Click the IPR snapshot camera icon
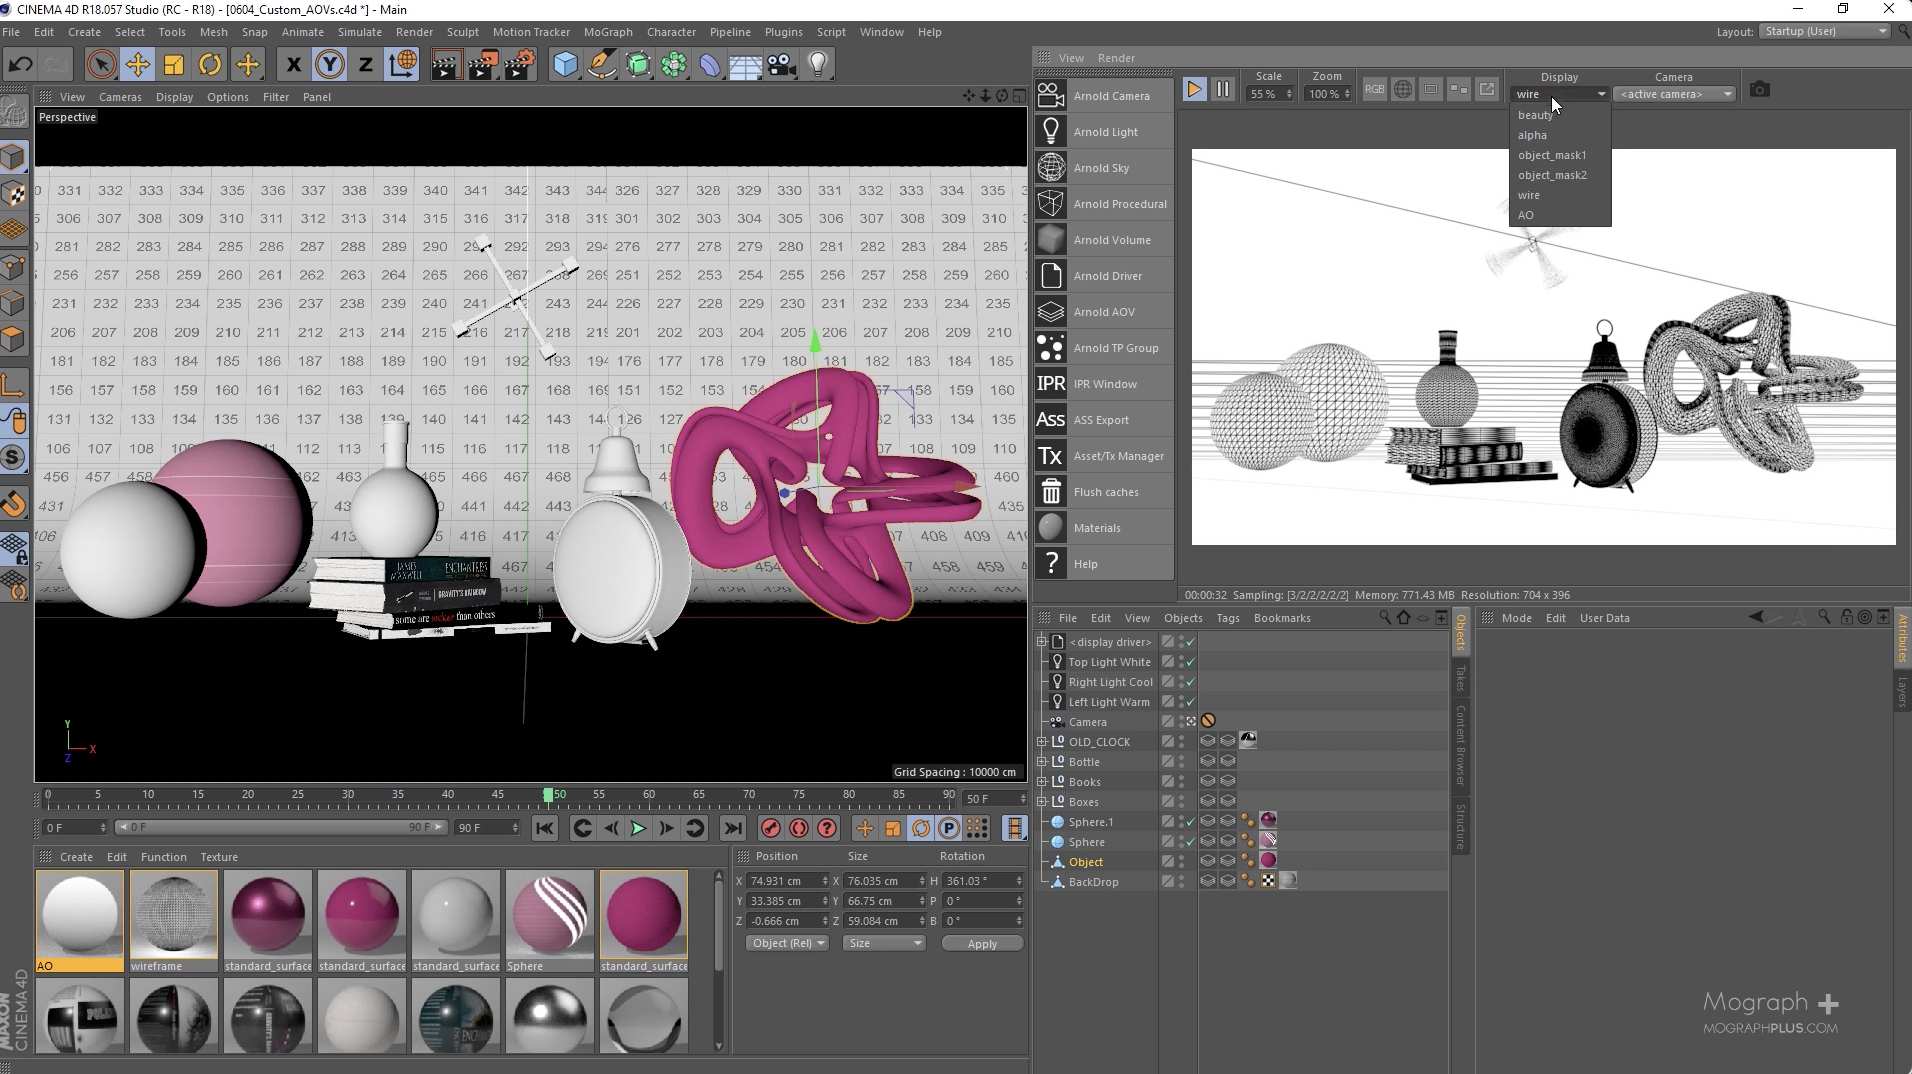The height and width of the screenshot is (1074, 1912). [1760, 90]
